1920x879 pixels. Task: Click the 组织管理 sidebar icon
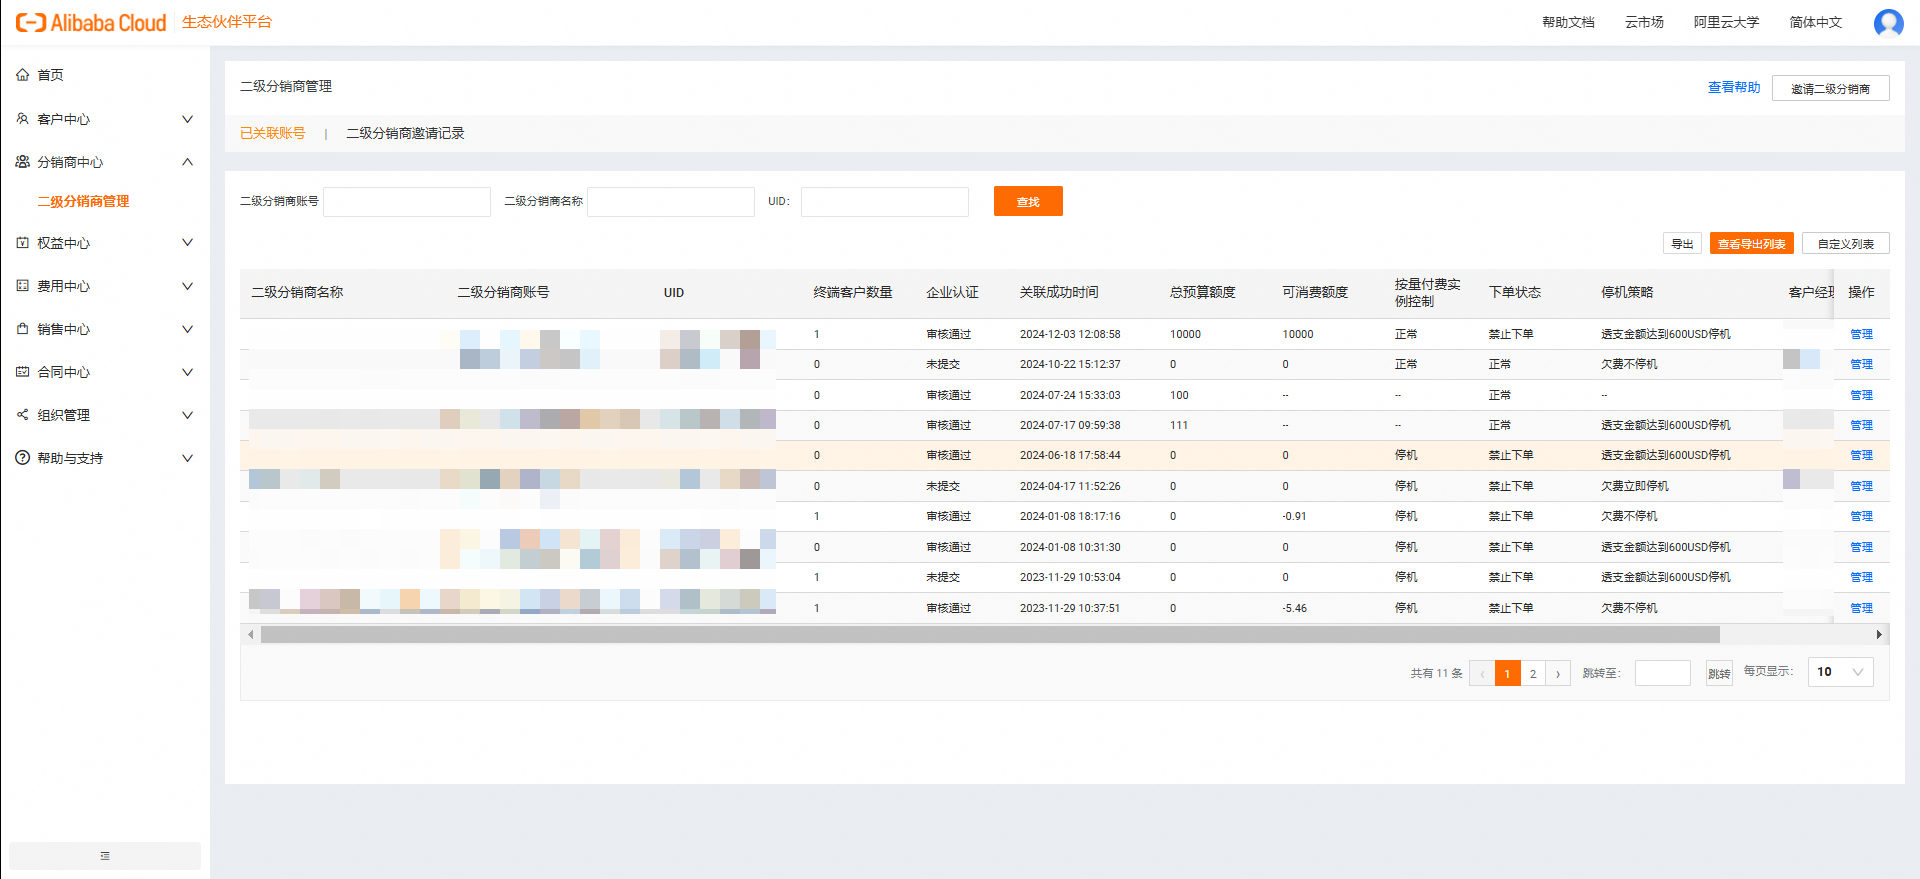point(22,415)
